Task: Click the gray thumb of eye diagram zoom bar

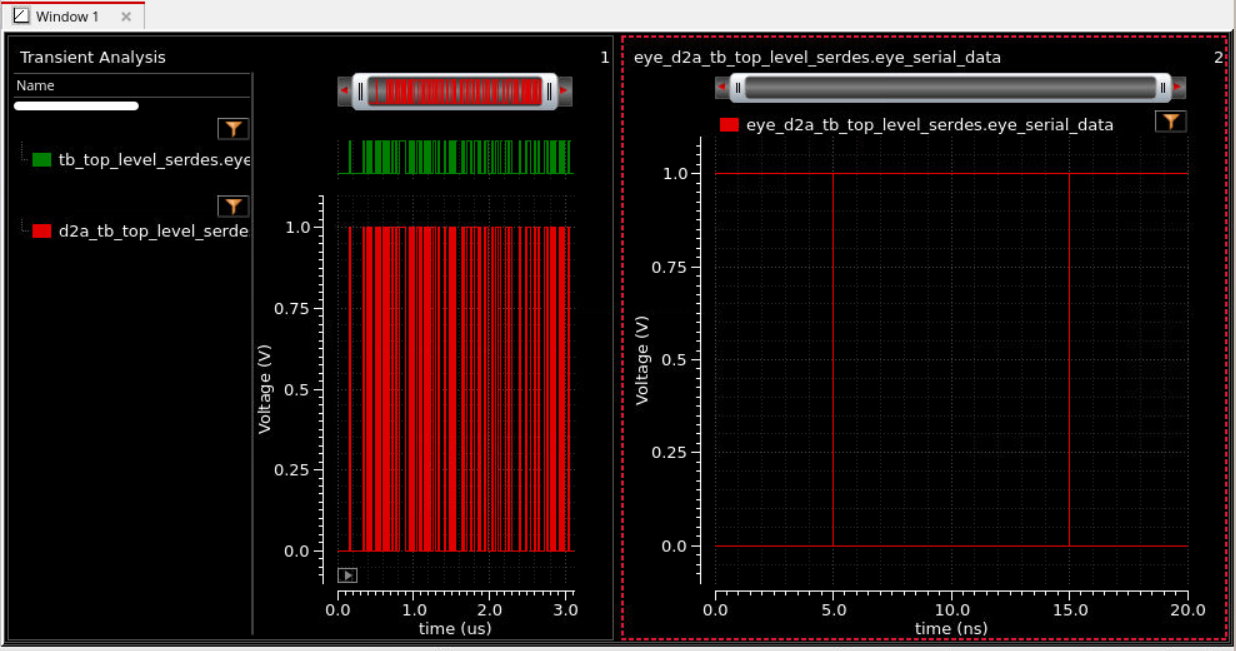Action: click(950, 88)
